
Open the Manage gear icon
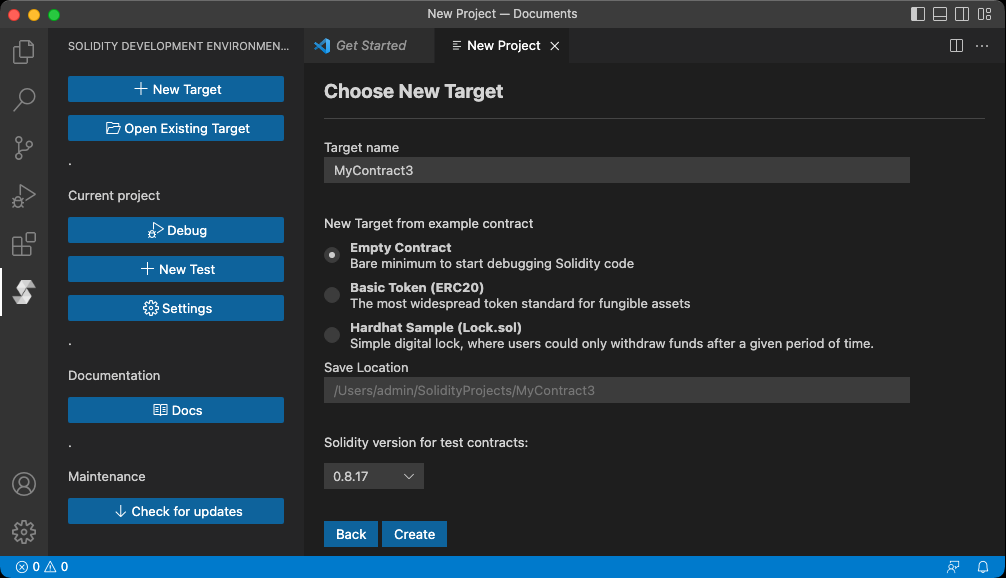(24, 531)
